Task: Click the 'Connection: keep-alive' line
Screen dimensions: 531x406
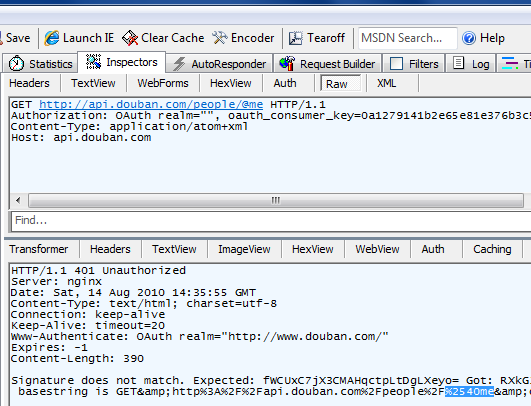Action: coord(88,314)
